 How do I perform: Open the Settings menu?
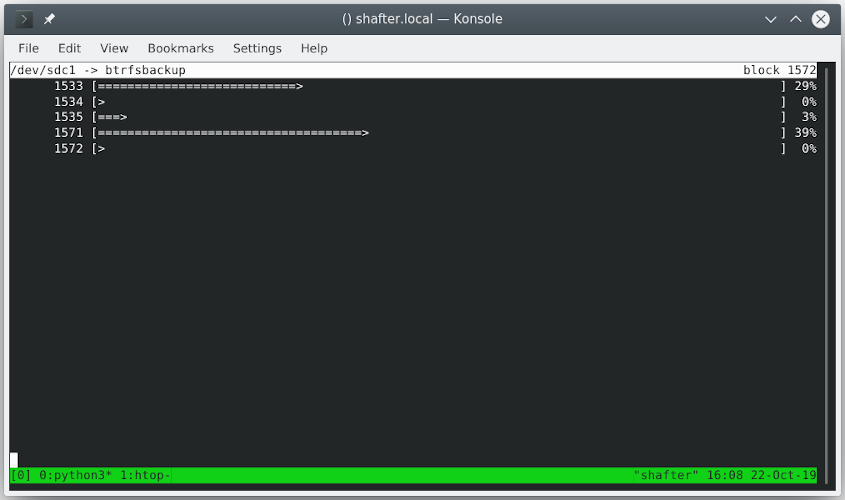[257, 48]
